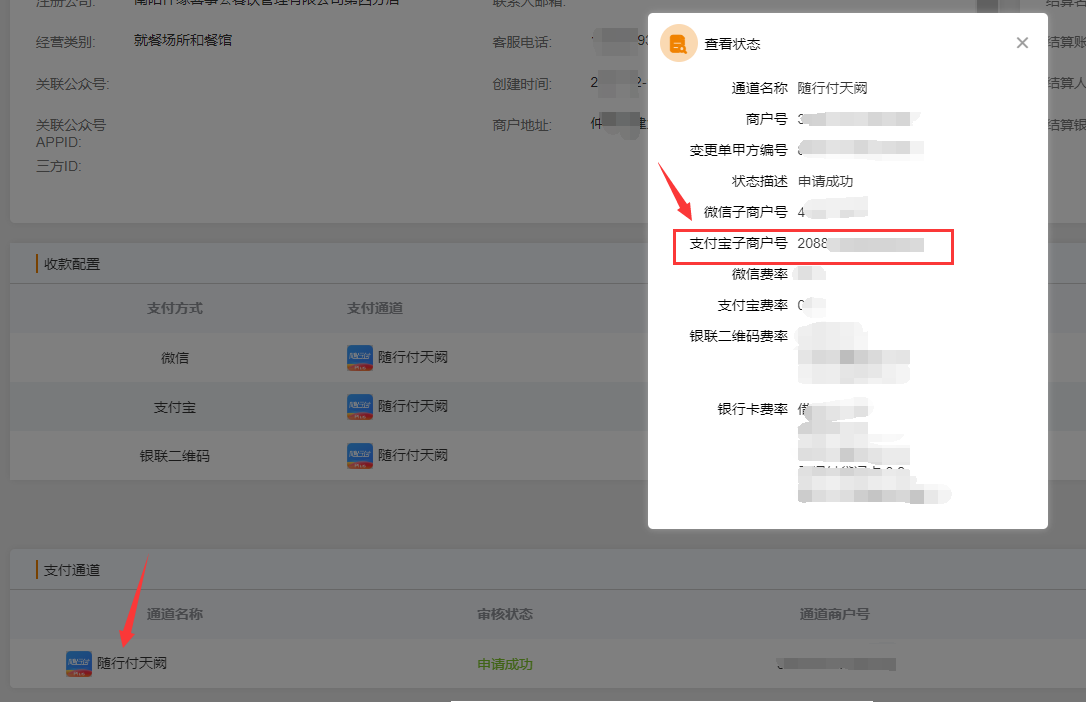This screenshot has height=702, width=1086.
Task: Click the 审核状态 column header
Action: point(505,614)
